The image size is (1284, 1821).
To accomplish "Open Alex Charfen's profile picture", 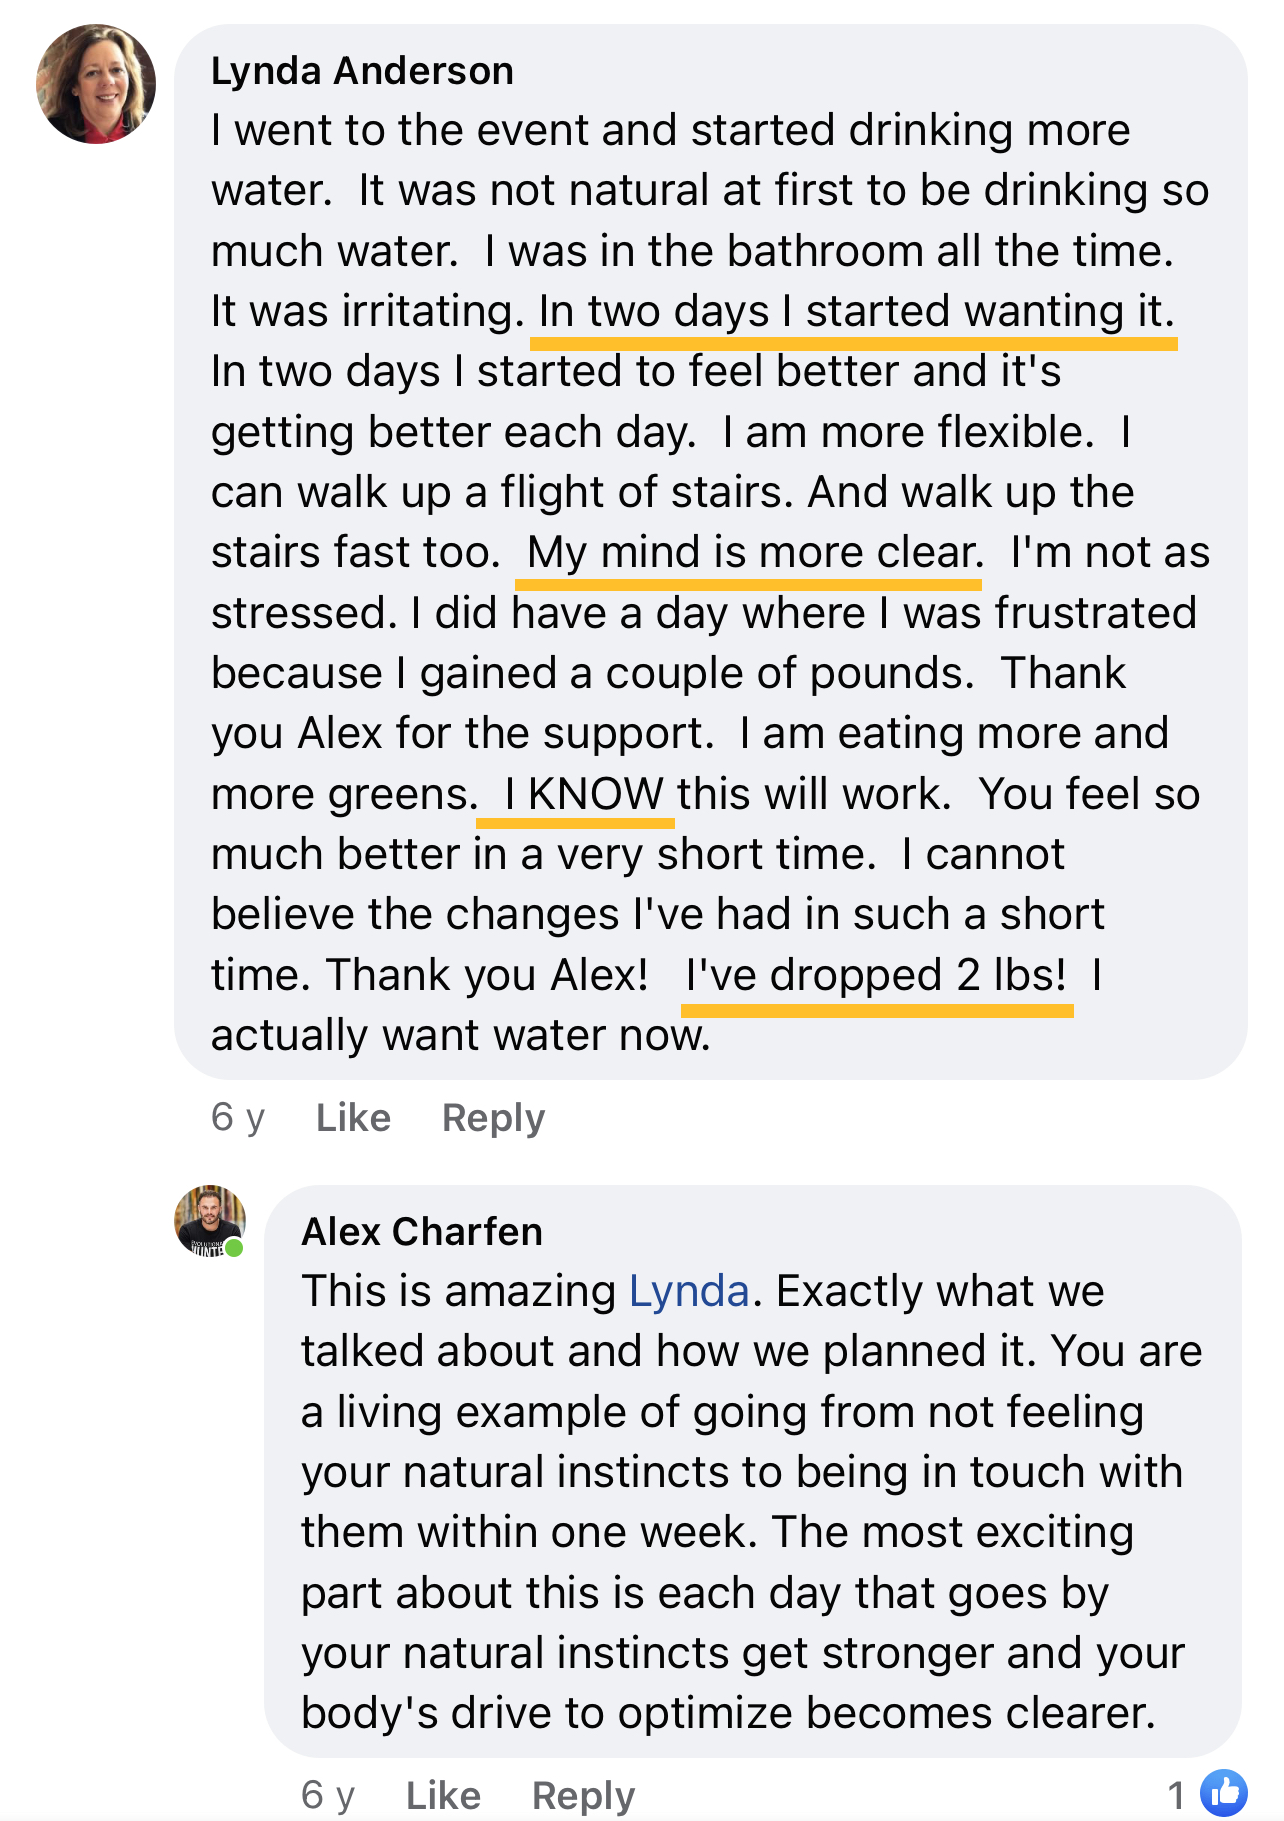I will pyautogui.click(x=209, y=1221).
